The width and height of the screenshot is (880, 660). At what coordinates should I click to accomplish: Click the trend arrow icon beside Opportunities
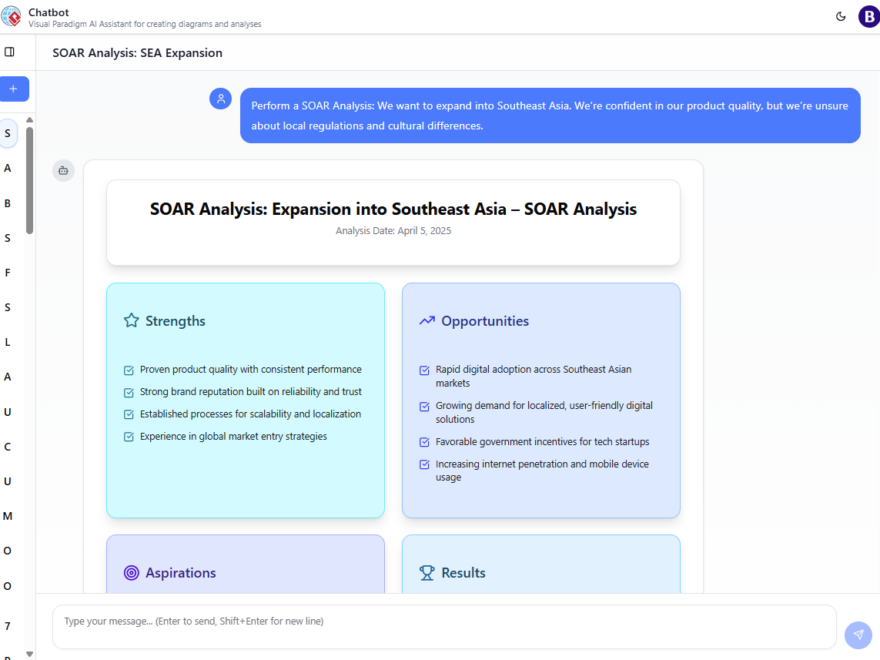pos(426,320)
